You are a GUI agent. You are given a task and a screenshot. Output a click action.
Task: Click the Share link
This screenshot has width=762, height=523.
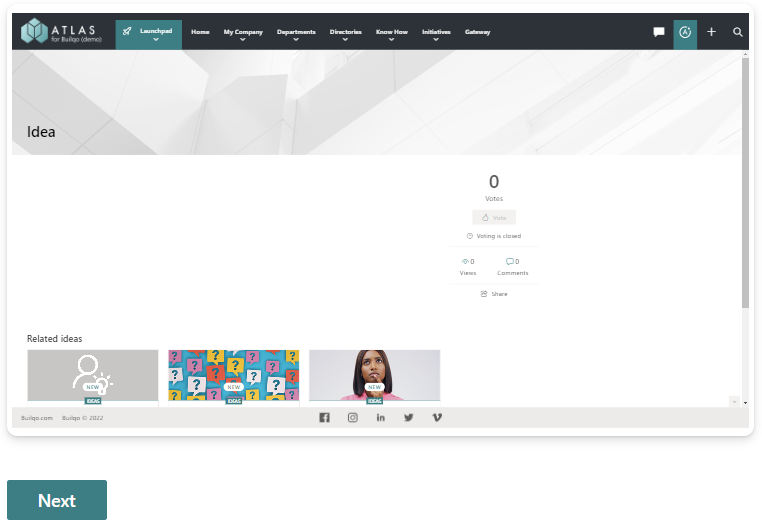click(494, 294)
